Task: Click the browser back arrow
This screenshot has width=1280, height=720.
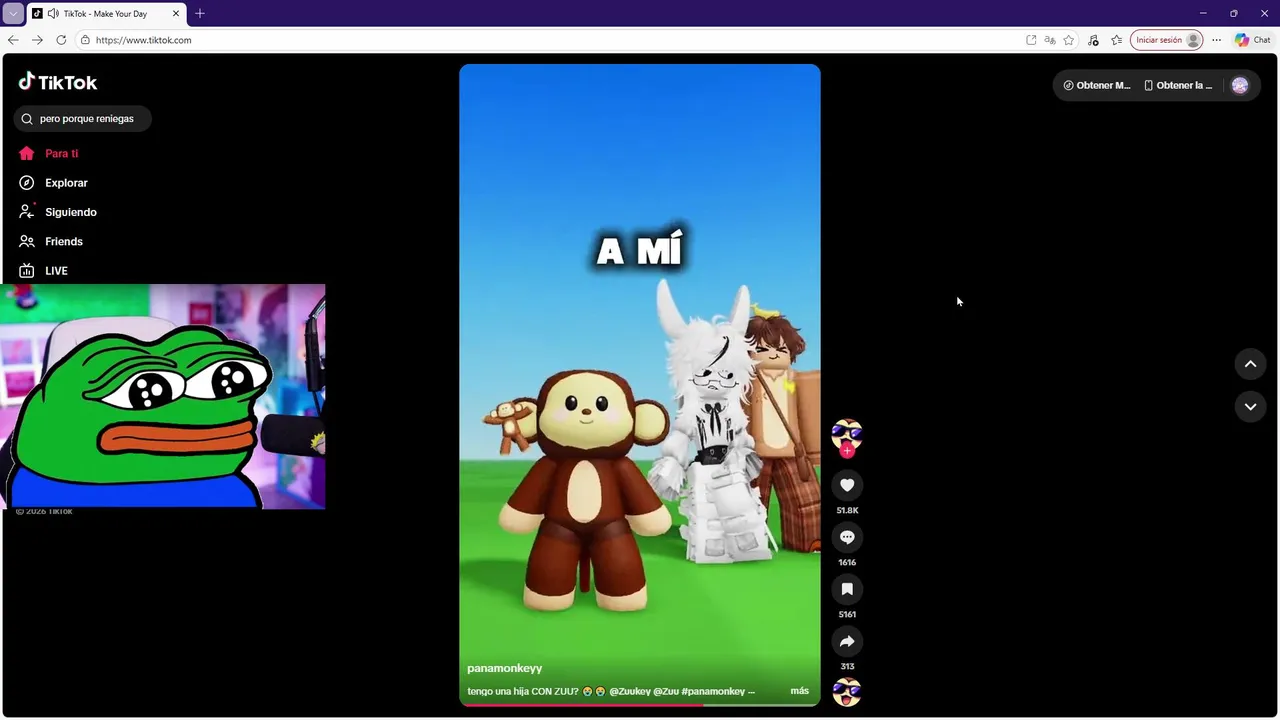Action: 13,40
